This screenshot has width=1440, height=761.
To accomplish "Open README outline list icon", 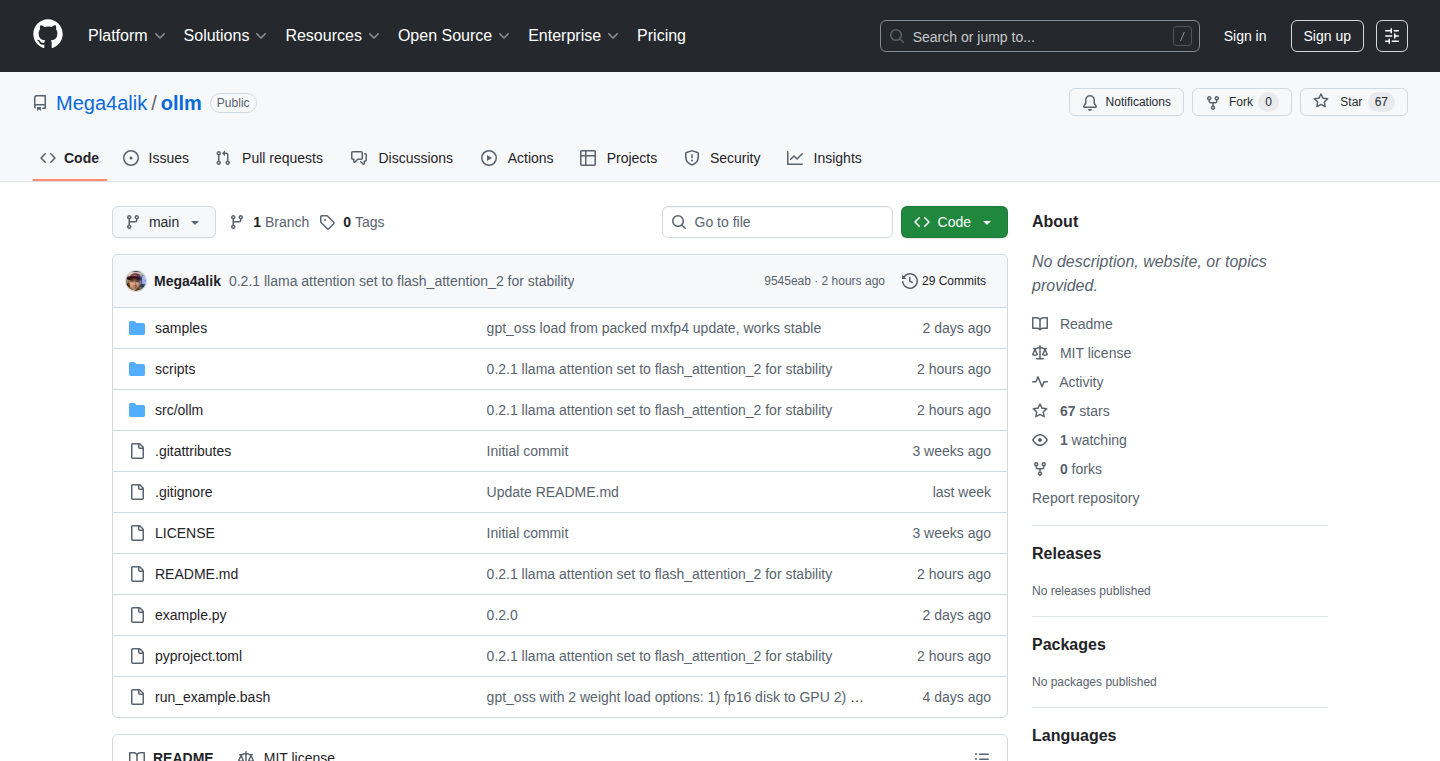I will click(982, 757).
